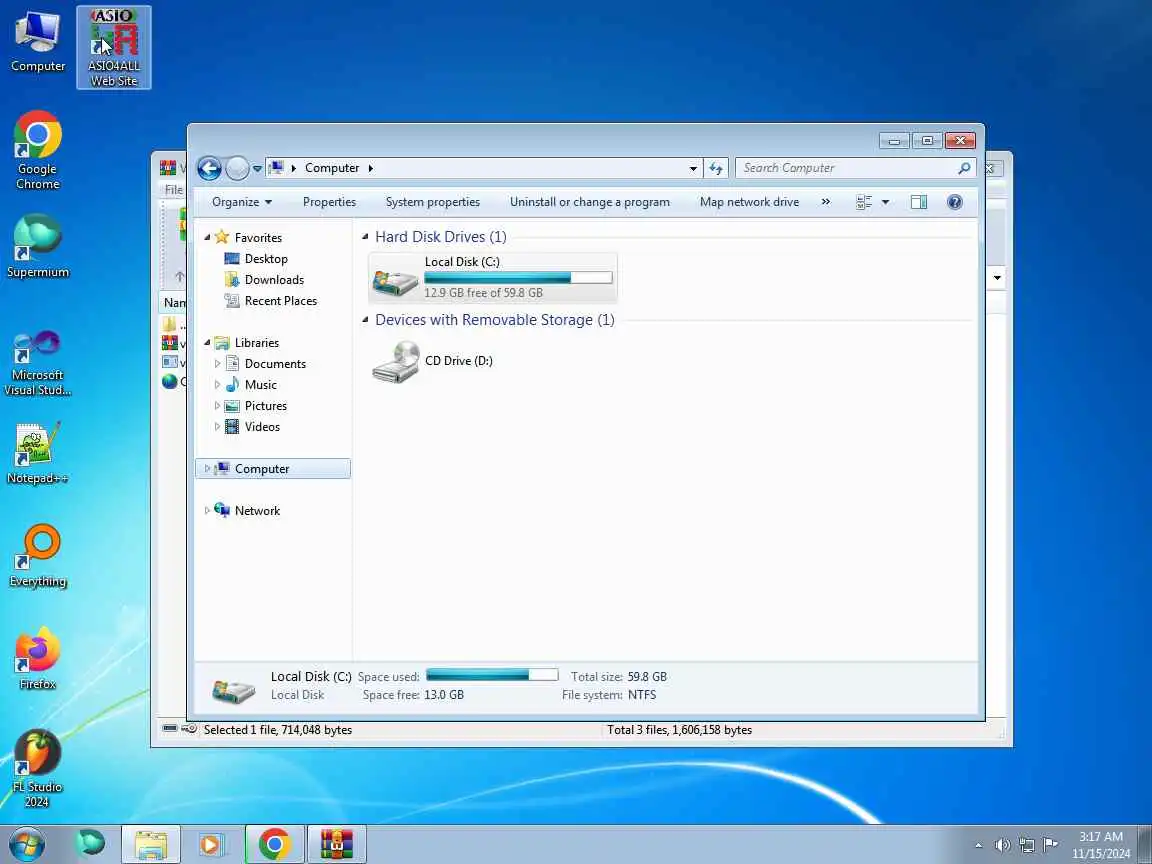This screenshot has width=1152, height=864.
Task: Expand the Computer tree node
Action: [207, 469]
